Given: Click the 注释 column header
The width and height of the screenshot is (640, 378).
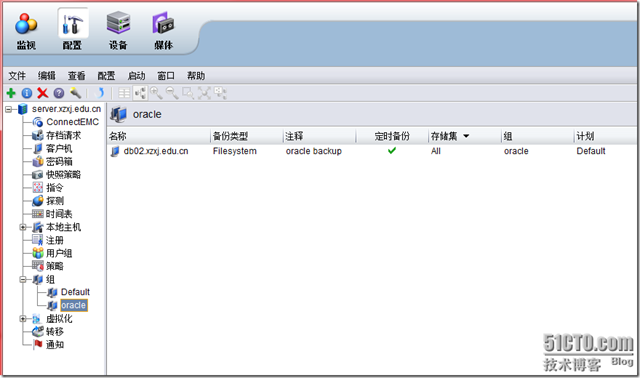Looking at the screenshot, I should click(x=319, y=136).
